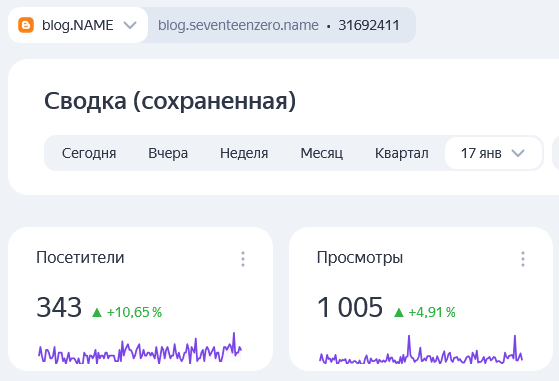The image size is (559, 381).
Task: Open the Просмотры widget three-dot menu
Action: point(523,259)
